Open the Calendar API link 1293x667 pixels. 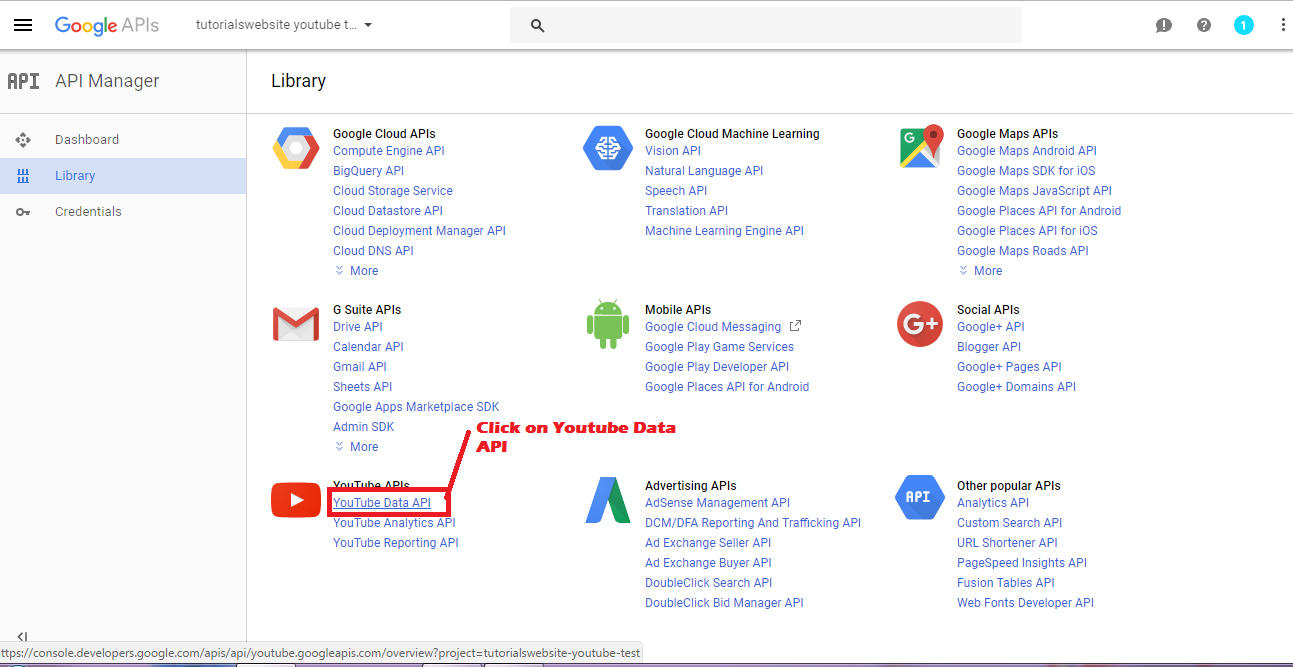click(x=369, y=347)
